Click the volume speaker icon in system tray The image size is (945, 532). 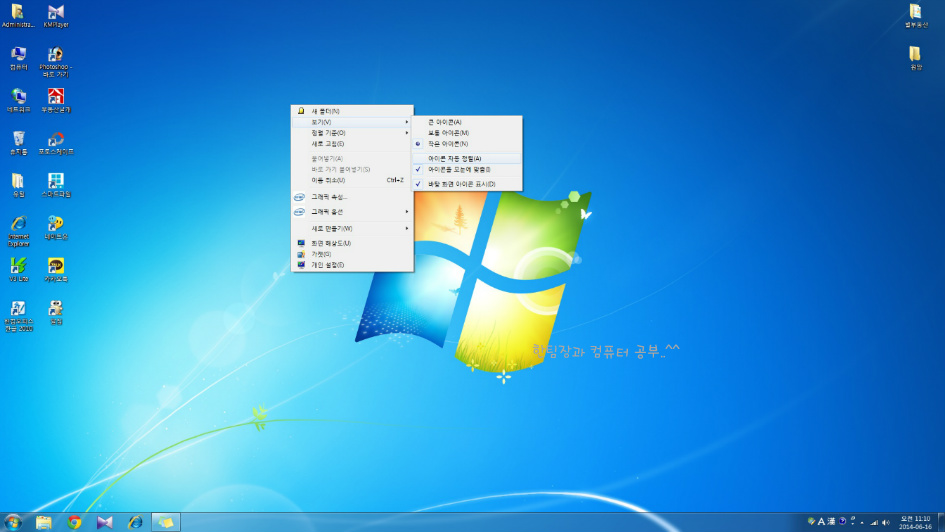tap(885, 522)
